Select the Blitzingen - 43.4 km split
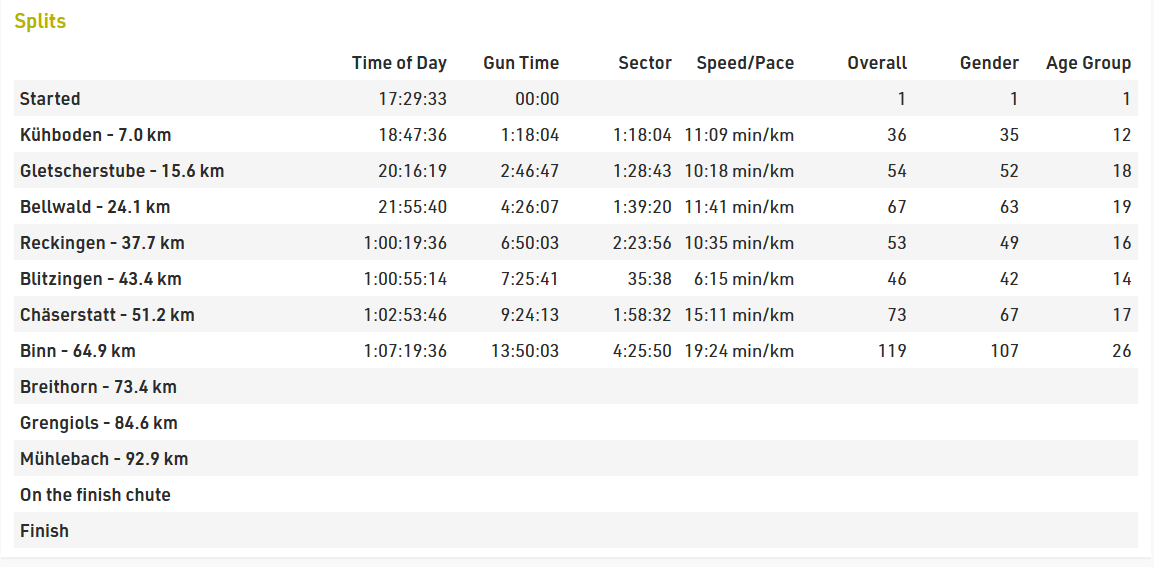 click(576, 279)
